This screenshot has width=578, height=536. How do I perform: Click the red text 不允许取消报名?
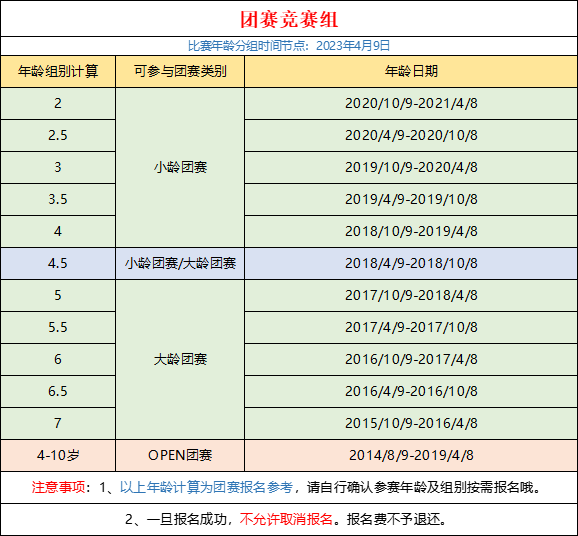click(x=286, y=519)
